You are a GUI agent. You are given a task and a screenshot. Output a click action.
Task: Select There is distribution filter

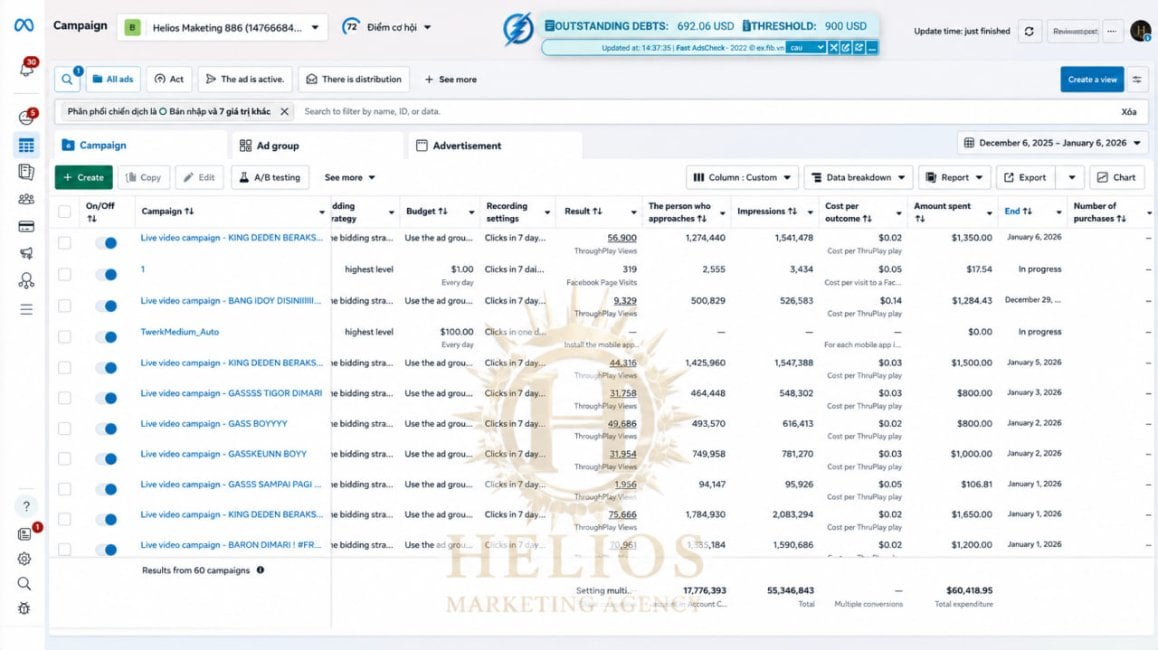[354, 79]
